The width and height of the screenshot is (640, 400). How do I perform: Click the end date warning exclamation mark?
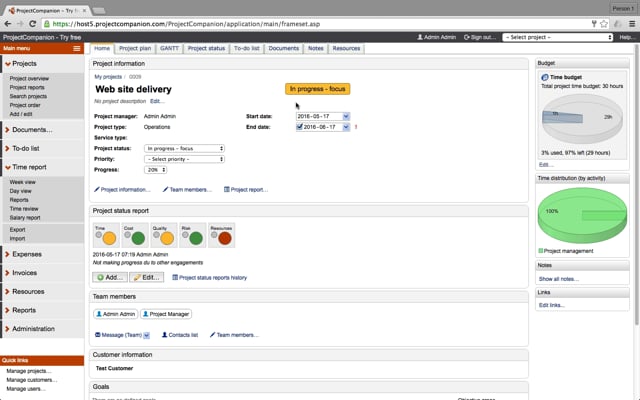coord(356,127)
